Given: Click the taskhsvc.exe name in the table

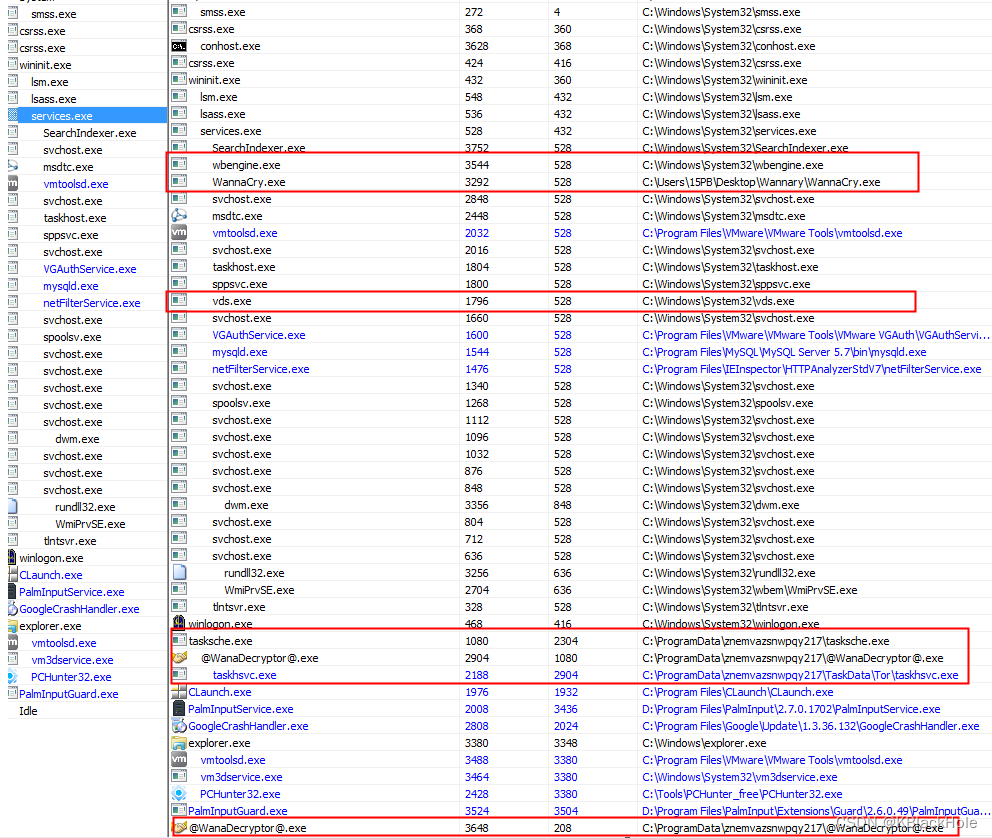Looking at the screenshot, I should (x=244, y=675).
